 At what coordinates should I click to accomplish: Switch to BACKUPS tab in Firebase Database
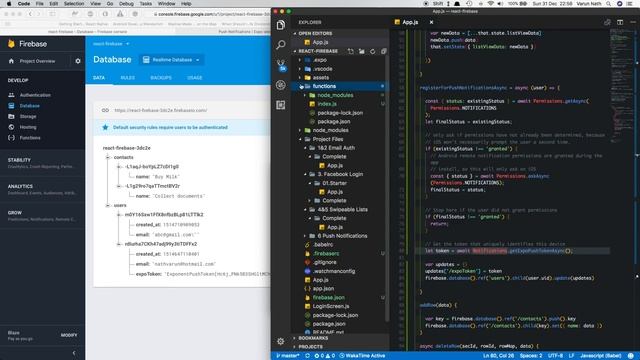[x=161, y=78]
